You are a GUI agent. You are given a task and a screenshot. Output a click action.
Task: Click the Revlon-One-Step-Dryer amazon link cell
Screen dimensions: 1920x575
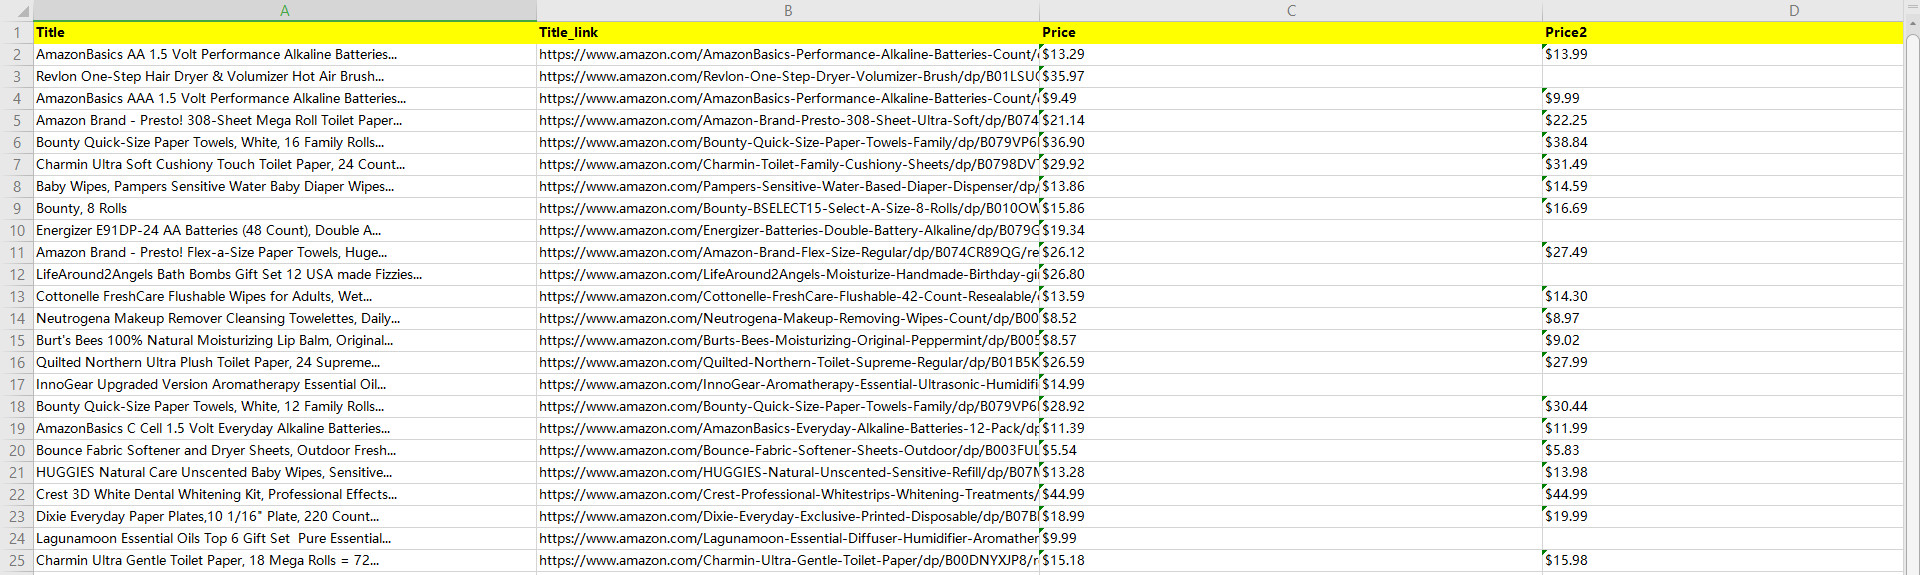(788, 76)
